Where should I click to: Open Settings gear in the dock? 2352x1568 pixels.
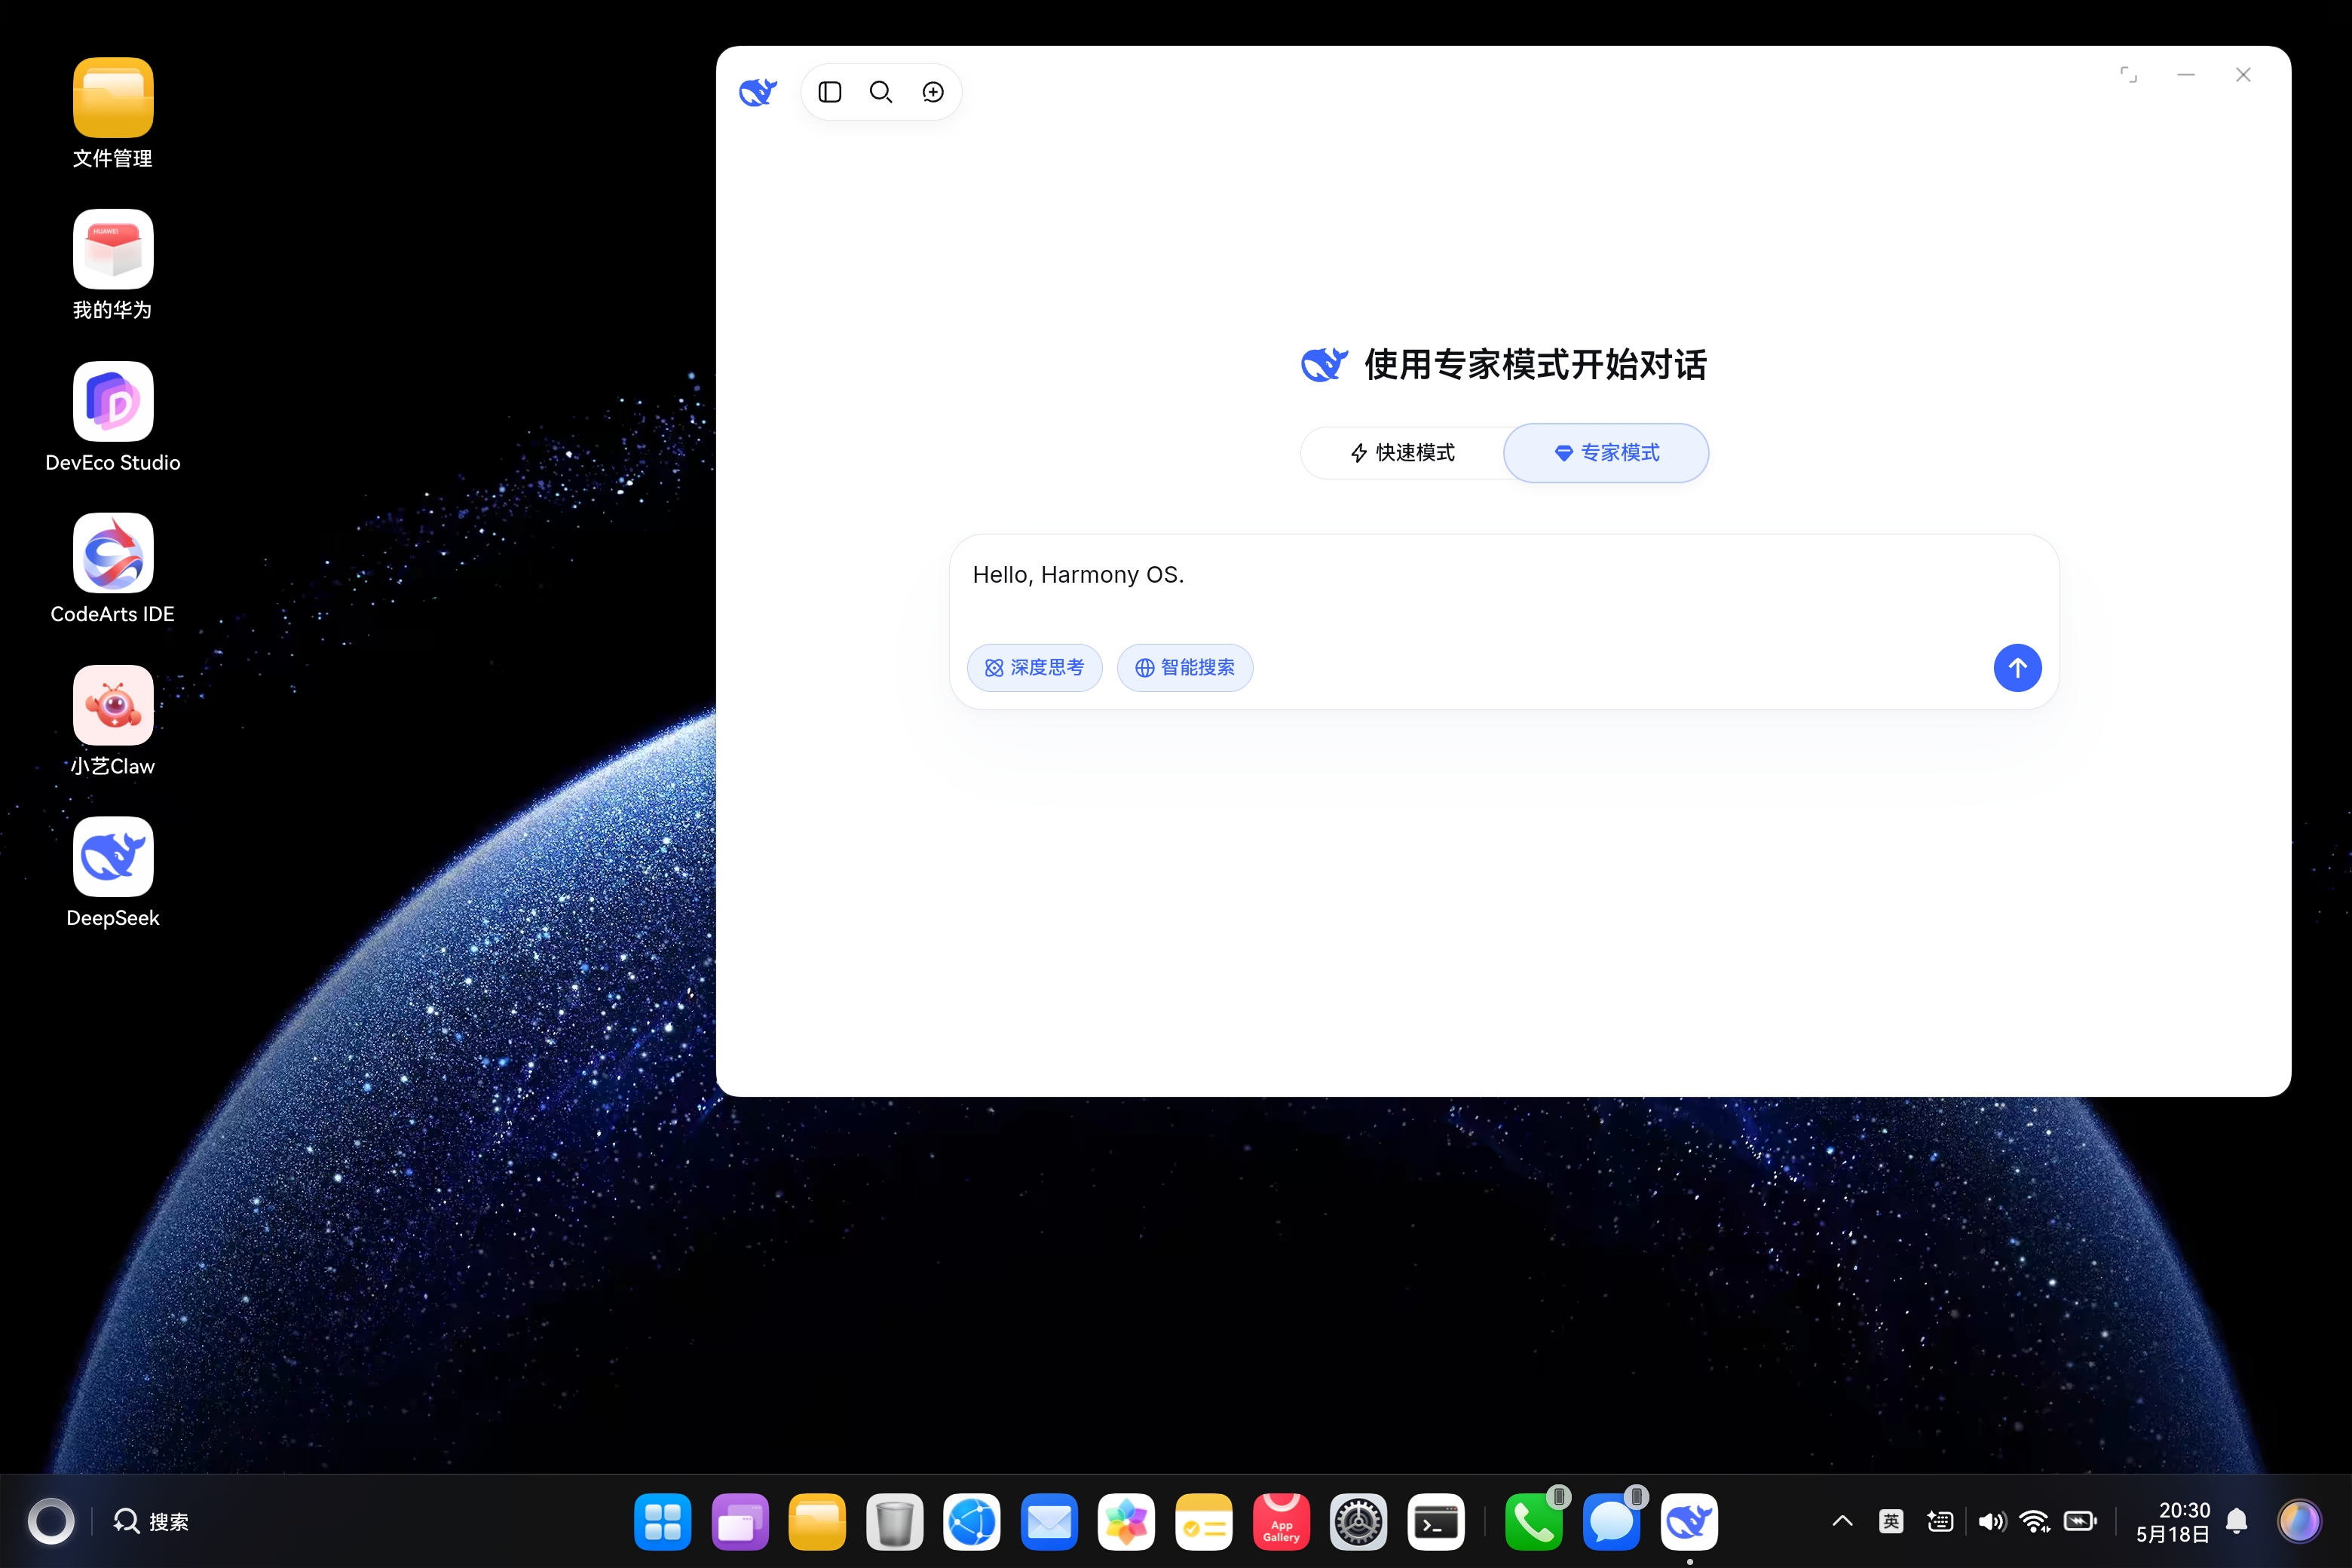pos(1358,1522)
